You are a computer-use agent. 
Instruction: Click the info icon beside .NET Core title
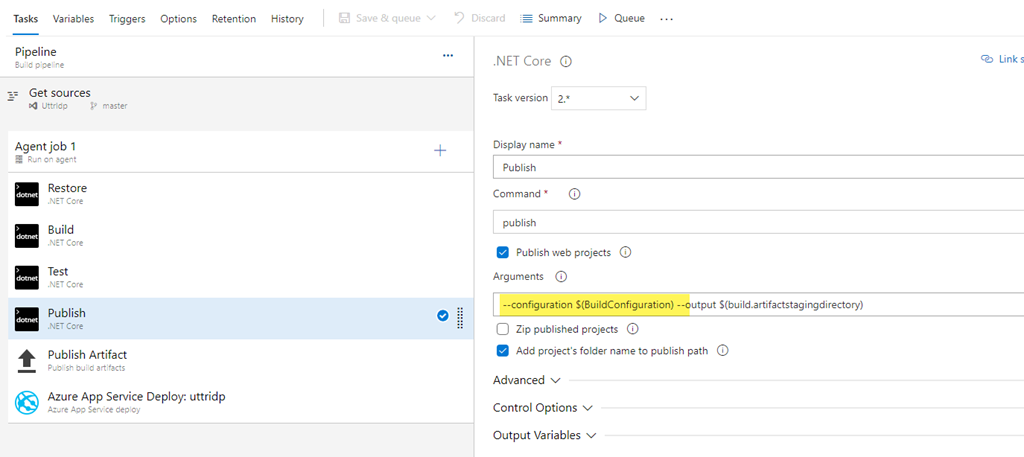click(x=566, y=61)
